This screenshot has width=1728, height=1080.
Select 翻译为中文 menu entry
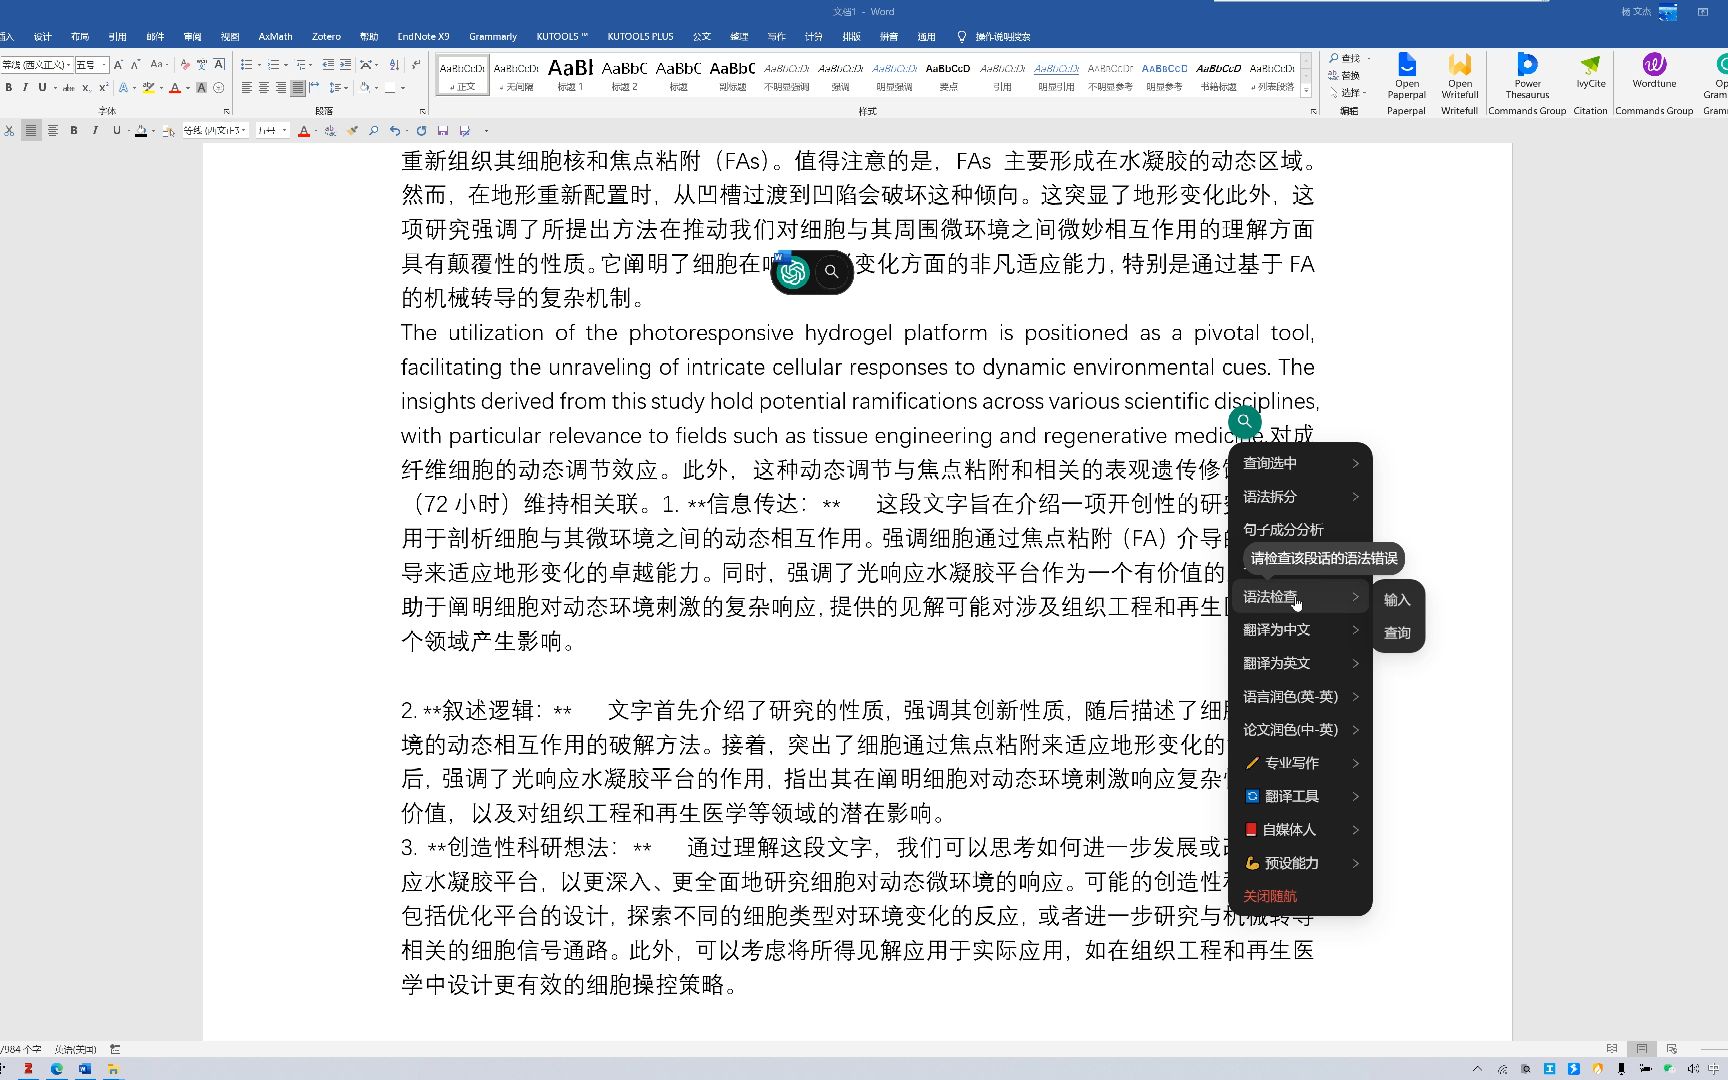coord(1300,630)
